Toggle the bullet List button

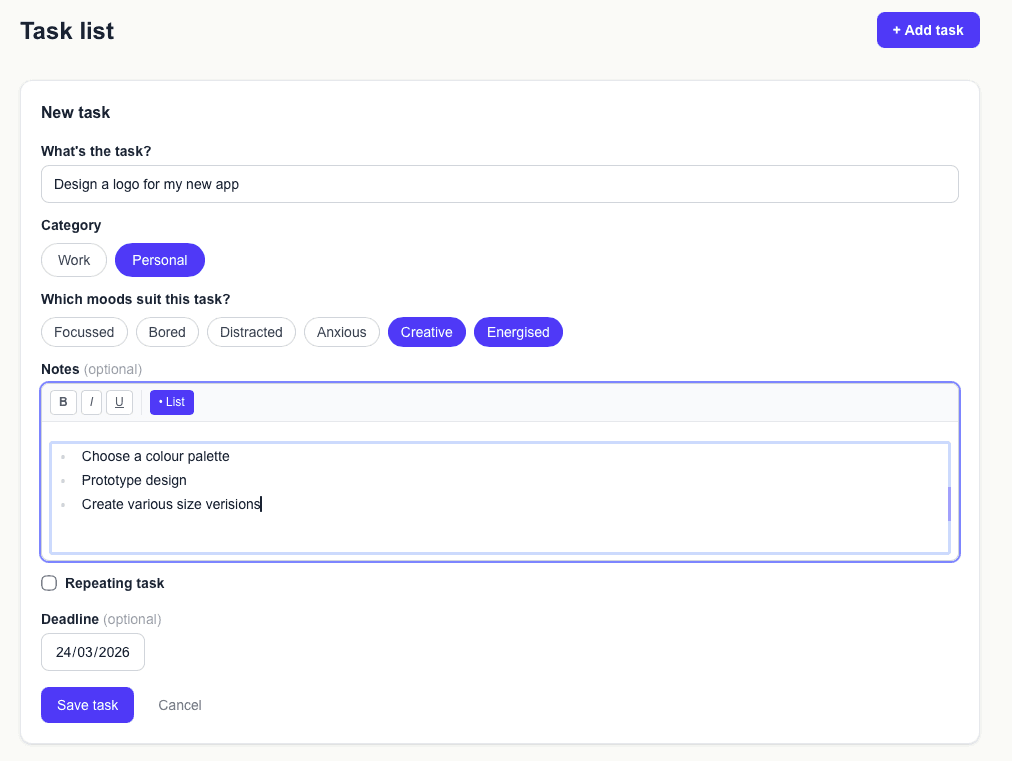click(x=172, y=402)
